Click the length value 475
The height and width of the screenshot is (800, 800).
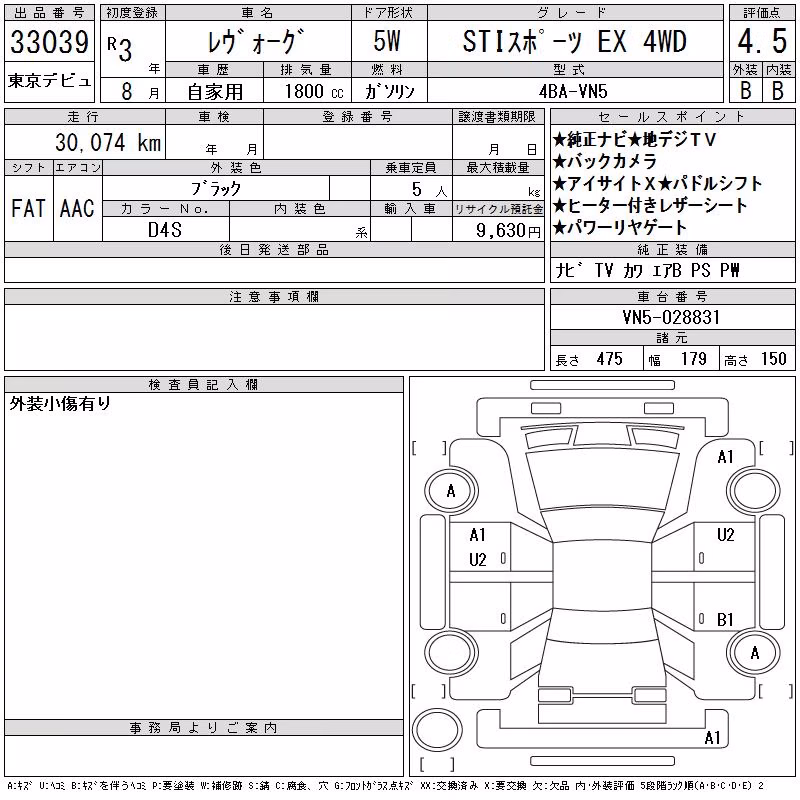(610, 359)
